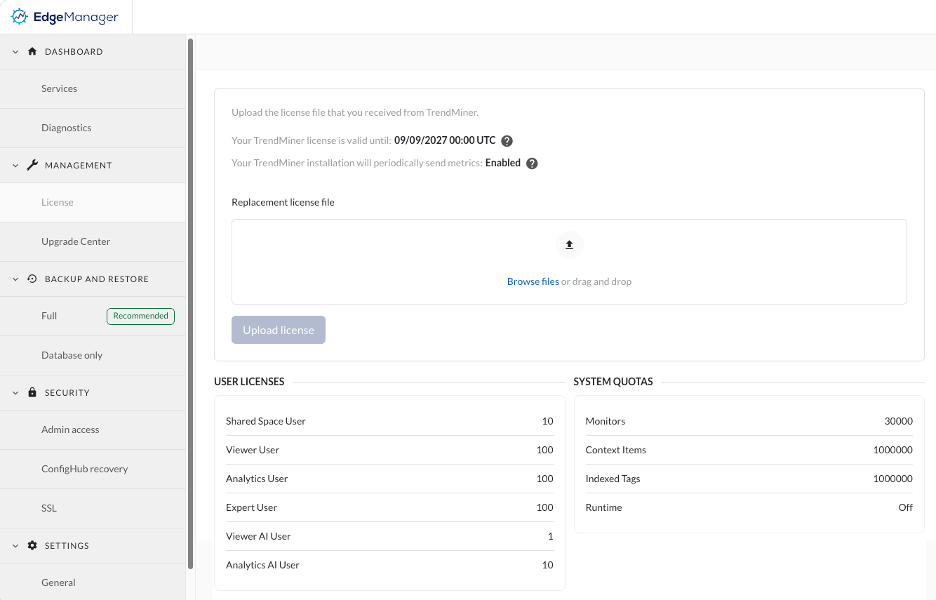This screenshot has width=936, height=600.
Task: Collapse the Management section chevron
Action: point(16,165)
